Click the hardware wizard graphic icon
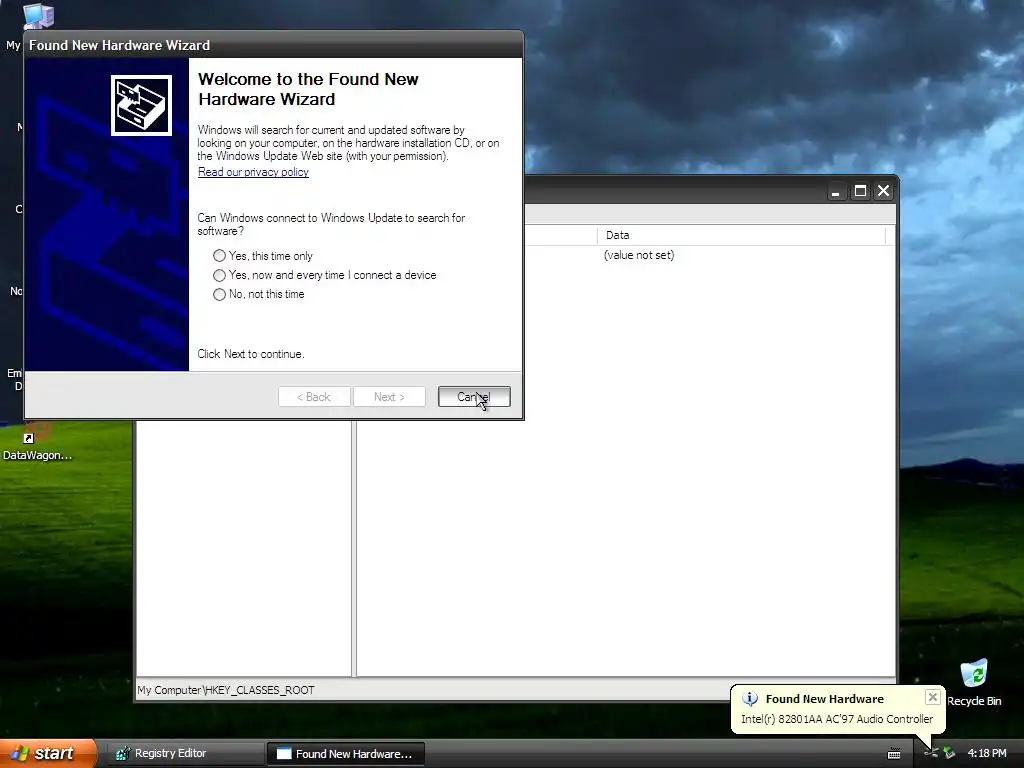This screenshot has width=1024, height=768. tap(141, 105)
